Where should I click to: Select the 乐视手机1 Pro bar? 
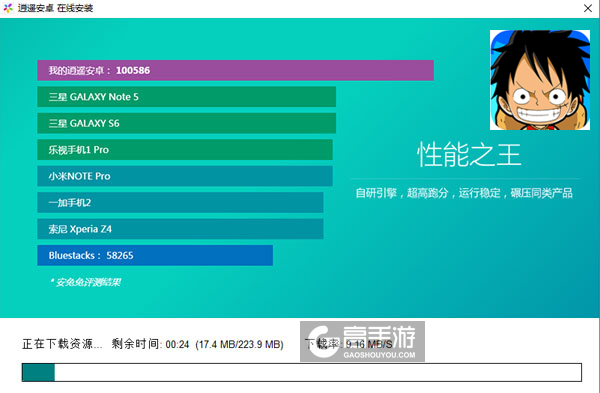(x=185, y=150)
